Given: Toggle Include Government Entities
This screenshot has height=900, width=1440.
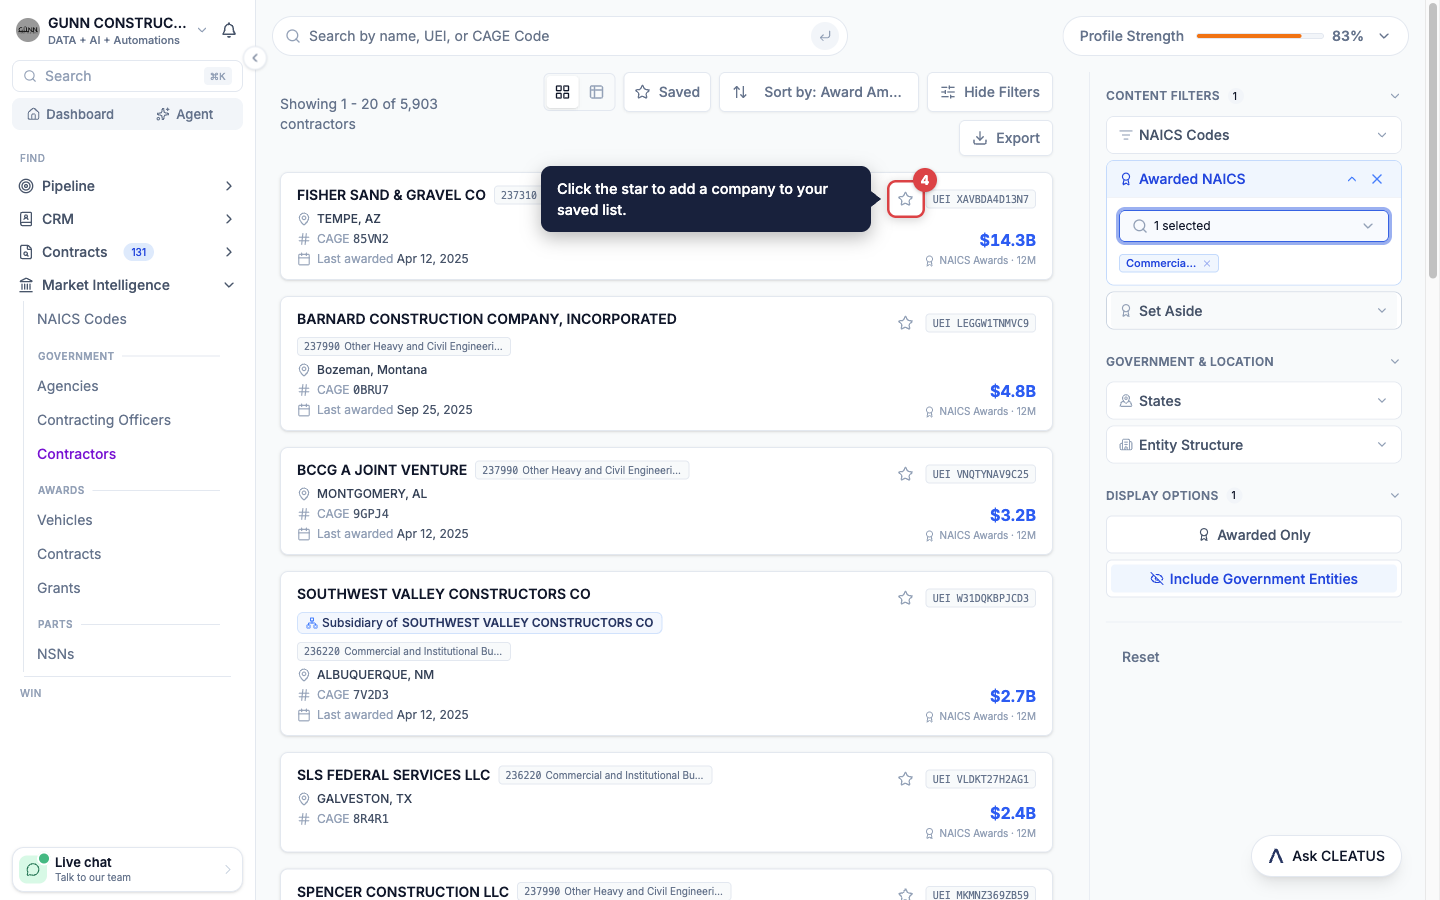Looking at the screenshot, I should click(x=1254, y=579).
